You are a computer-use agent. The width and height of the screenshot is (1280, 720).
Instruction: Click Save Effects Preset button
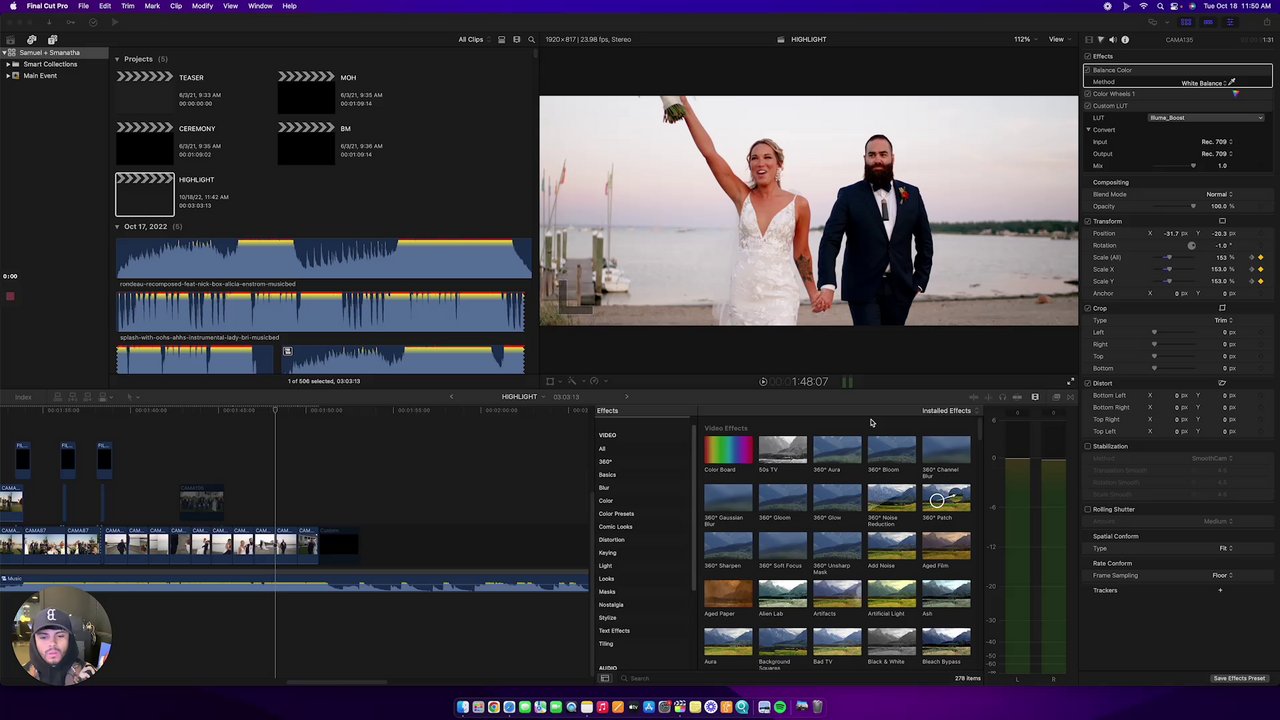pos(1239,679)
